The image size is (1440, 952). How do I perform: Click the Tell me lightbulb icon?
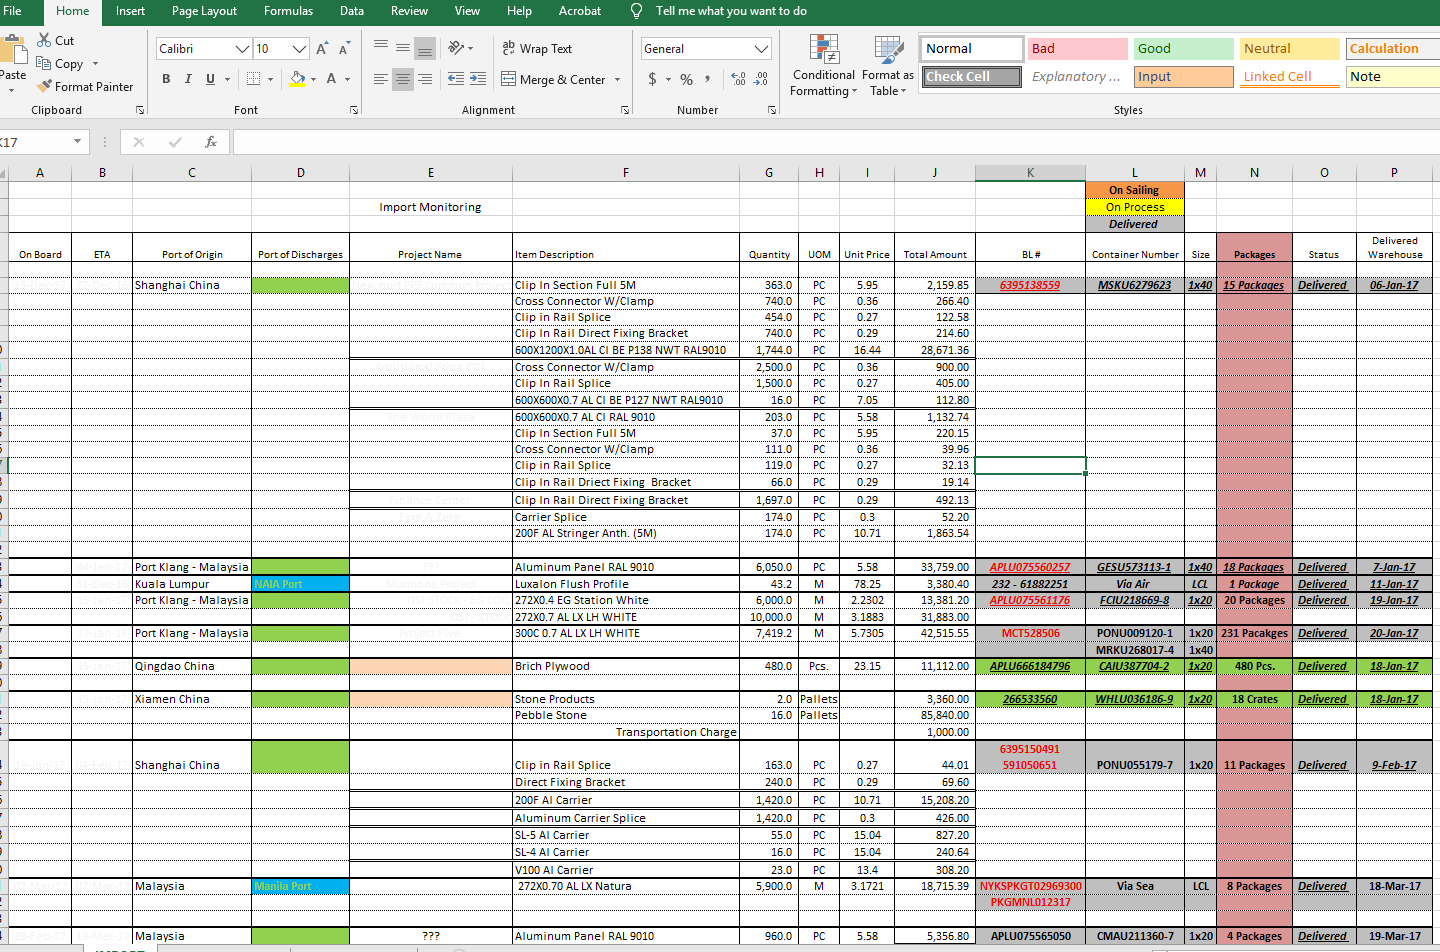(636, 11)
